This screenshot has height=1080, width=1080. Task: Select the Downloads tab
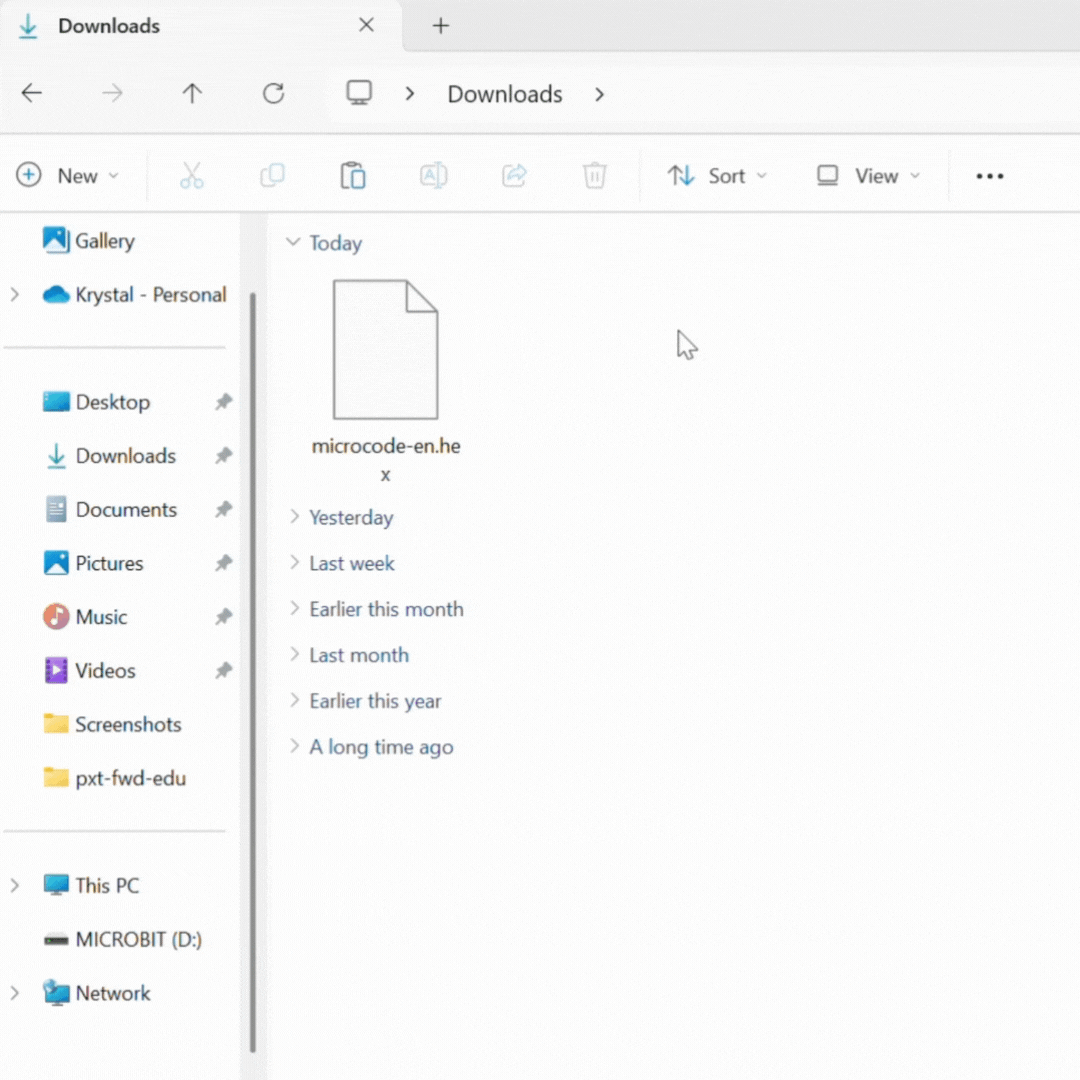point(200,26)
